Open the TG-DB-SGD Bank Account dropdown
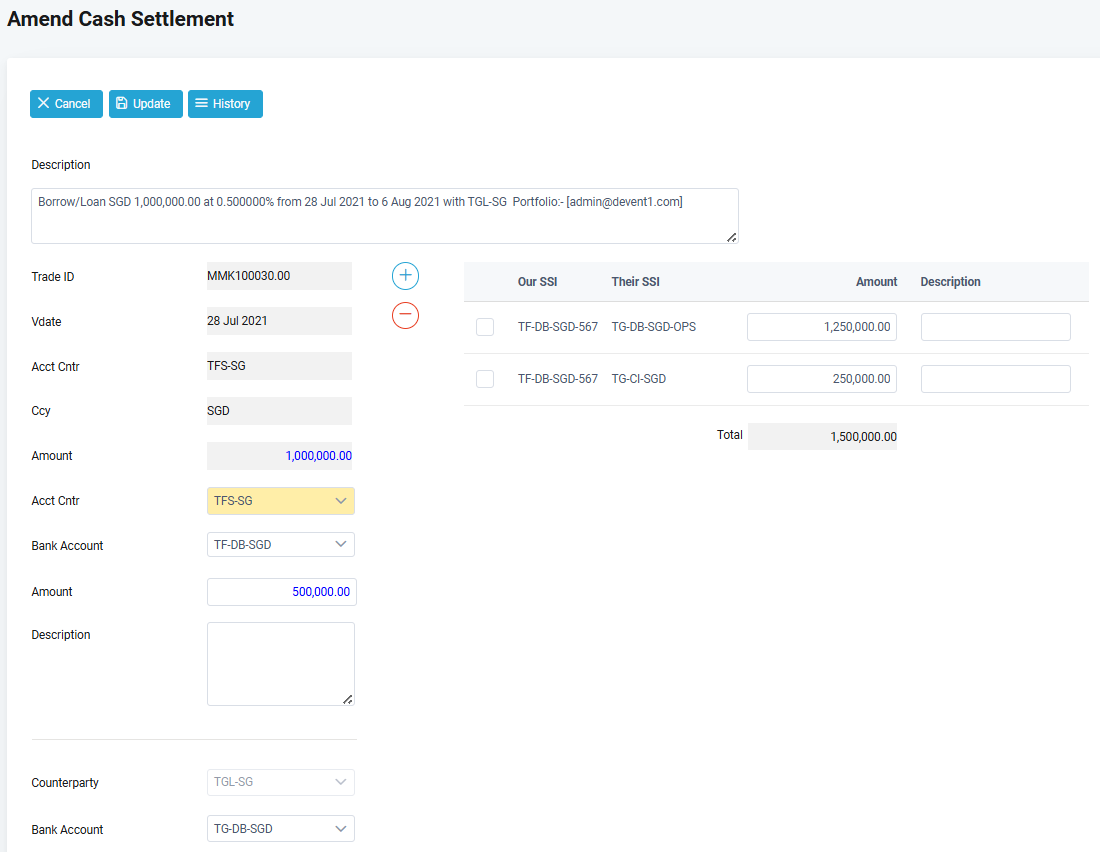The height and width of the screenshot is (852, 1100). [x=281, y=829]
